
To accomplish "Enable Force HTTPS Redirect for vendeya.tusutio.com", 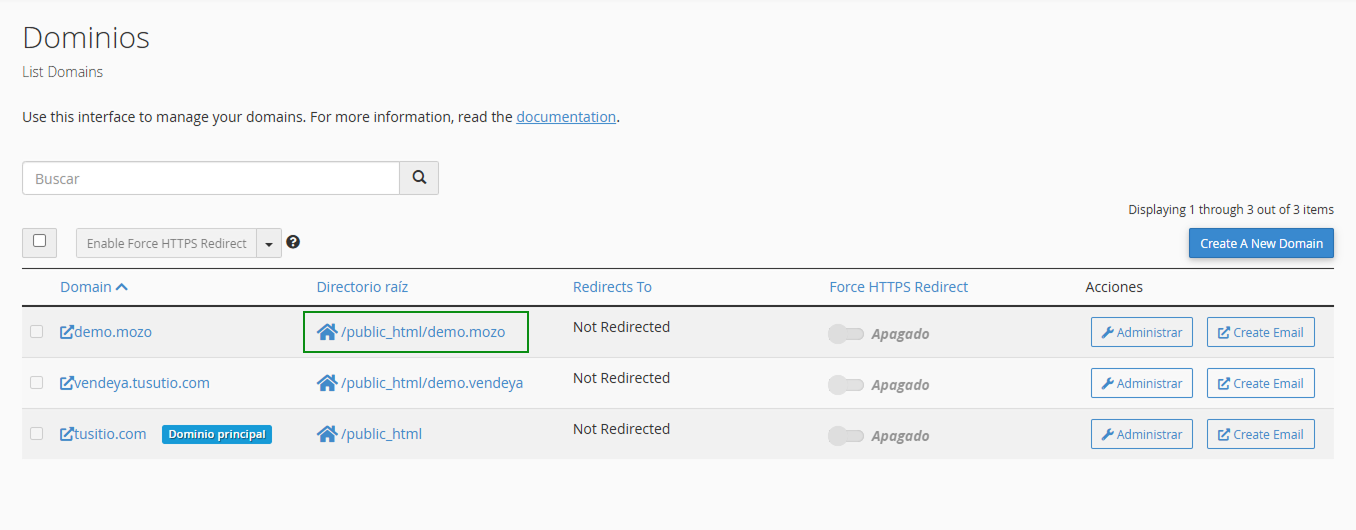I will tap(846, 385).
